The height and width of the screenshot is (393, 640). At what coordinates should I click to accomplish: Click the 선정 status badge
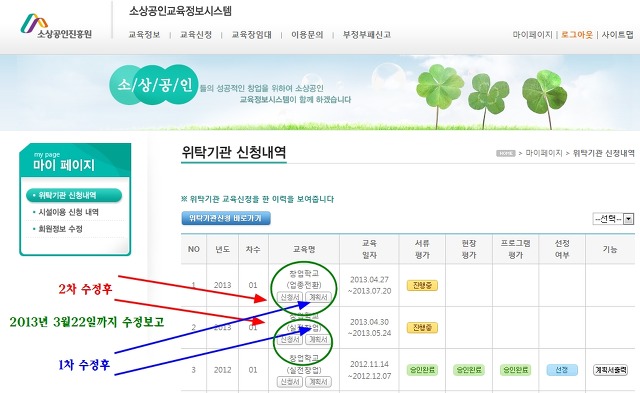[x=562, y=370]
